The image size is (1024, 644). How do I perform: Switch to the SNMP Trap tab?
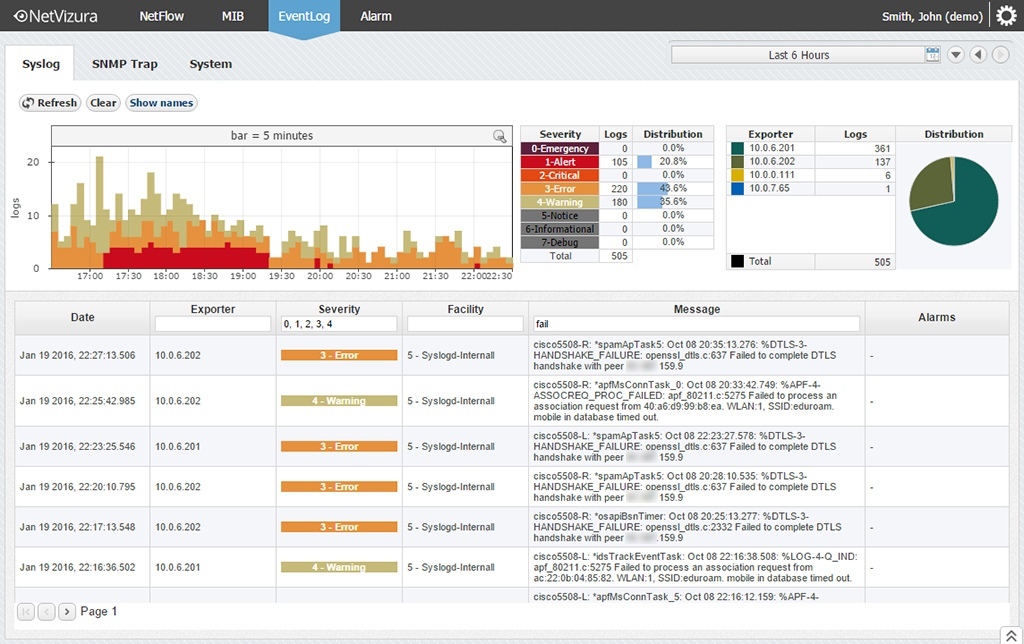click(125, 64)
